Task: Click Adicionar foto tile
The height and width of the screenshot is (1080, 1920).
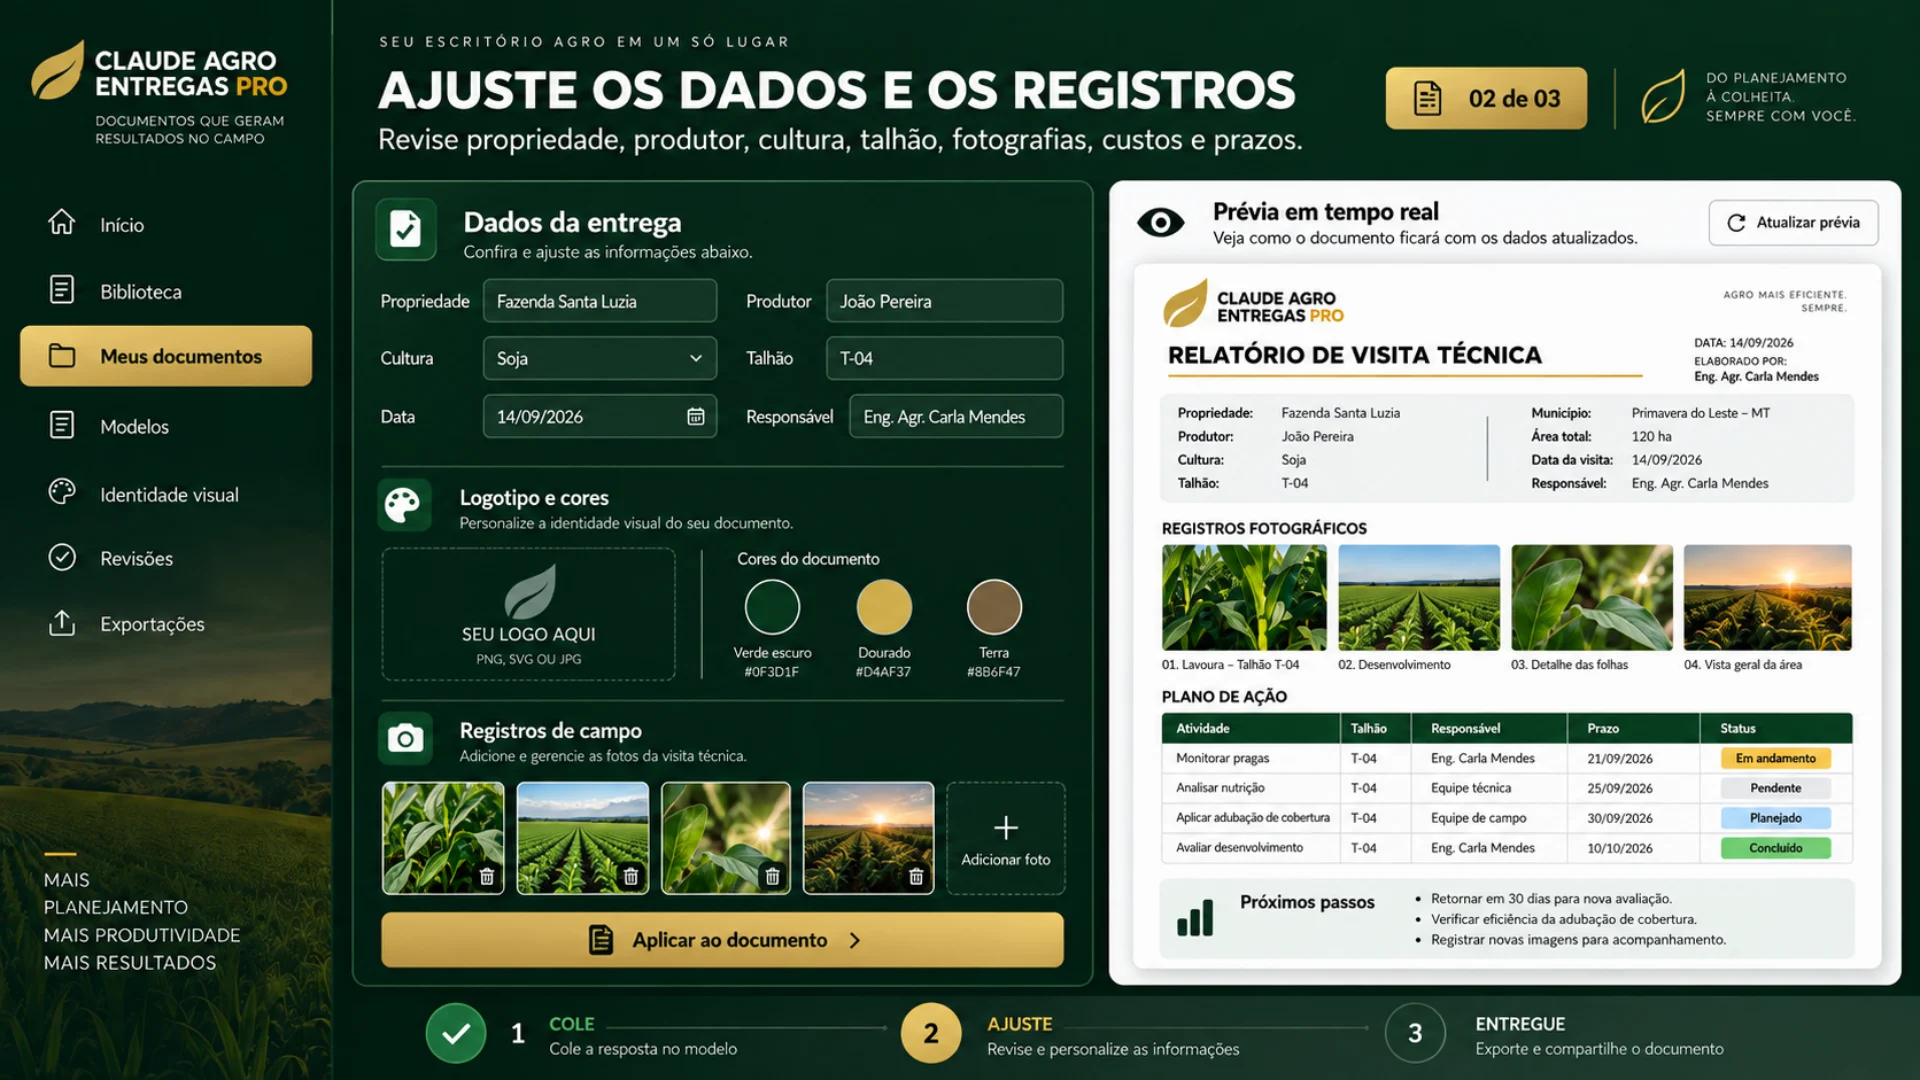Action: 1005,838
